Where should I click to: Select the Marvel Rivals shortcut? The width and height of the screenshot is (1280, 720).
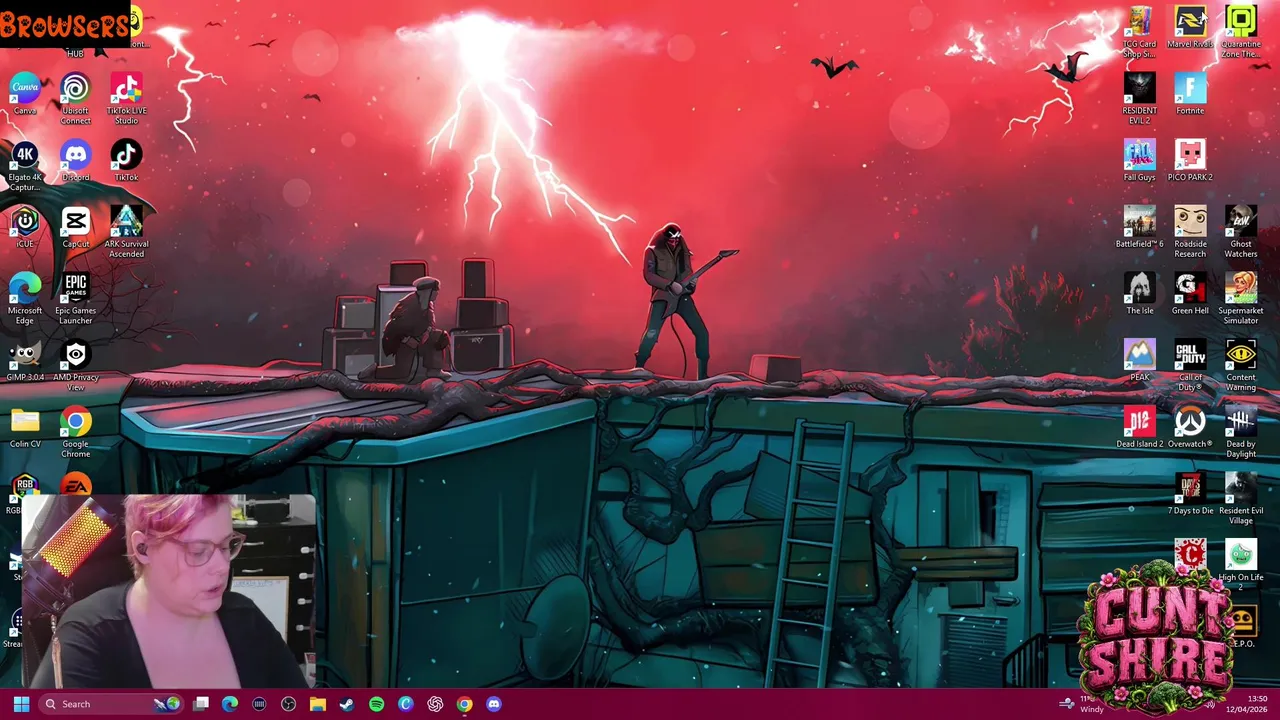click(1190, 27)
